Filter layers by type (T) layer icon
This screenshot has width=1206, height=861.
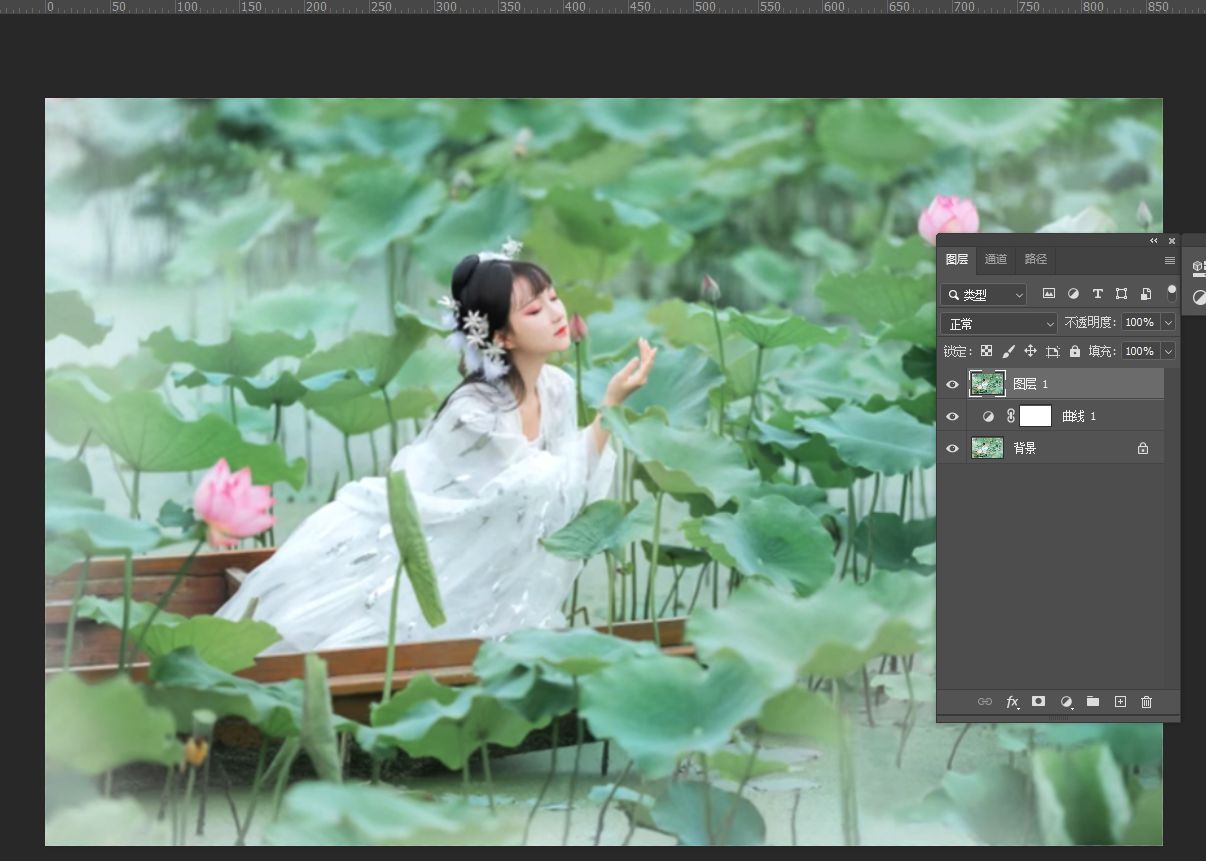click(1097, 294)
